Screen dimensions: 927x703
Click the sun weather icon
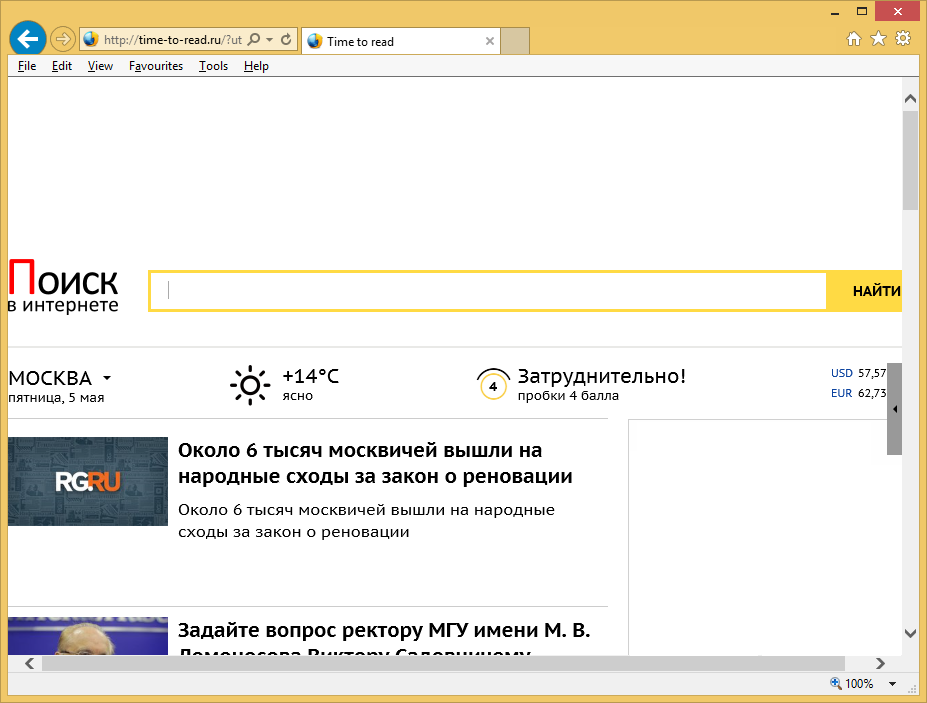click(x=250, y=385)
